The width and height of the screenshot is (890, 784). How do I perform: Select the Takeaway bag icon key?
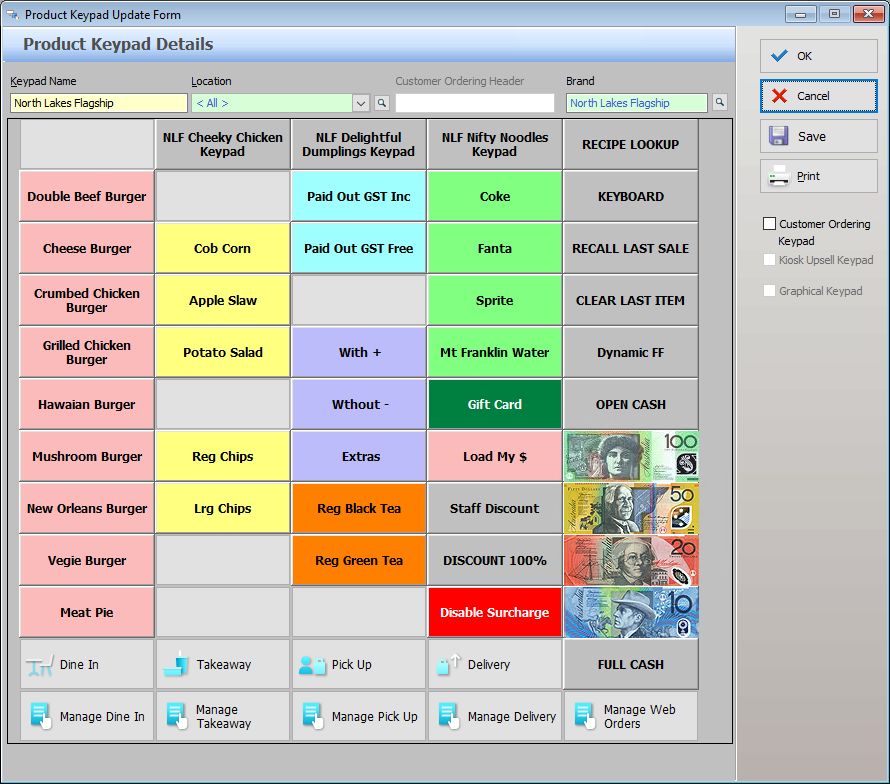(x=223, y=665)
